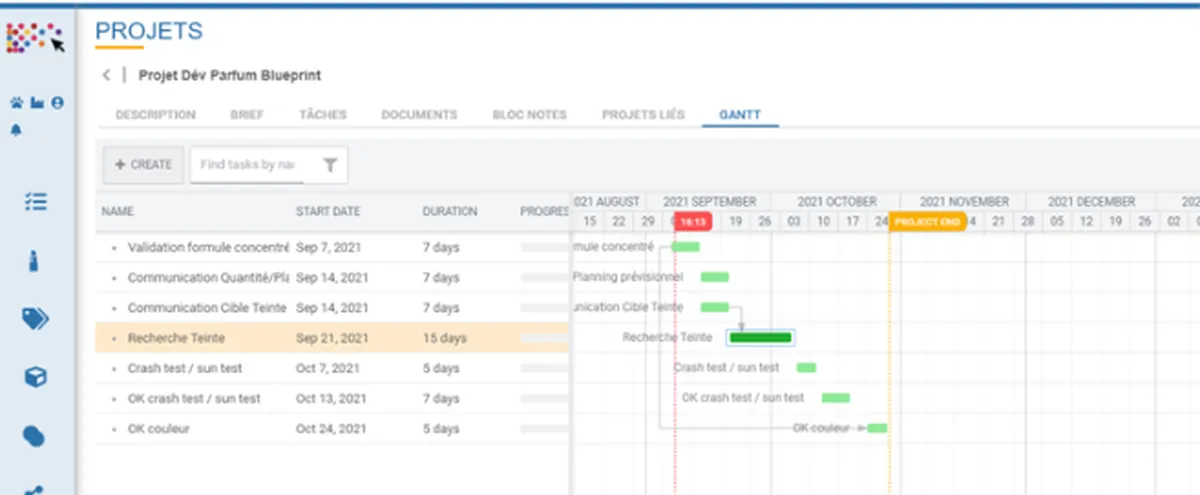
Task: Select the Recherche Teinte task row
Action: [332, 338]
